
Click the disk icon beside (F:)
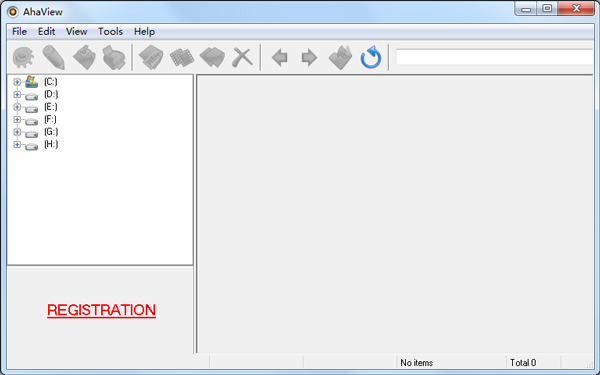(x=31, y=122)
